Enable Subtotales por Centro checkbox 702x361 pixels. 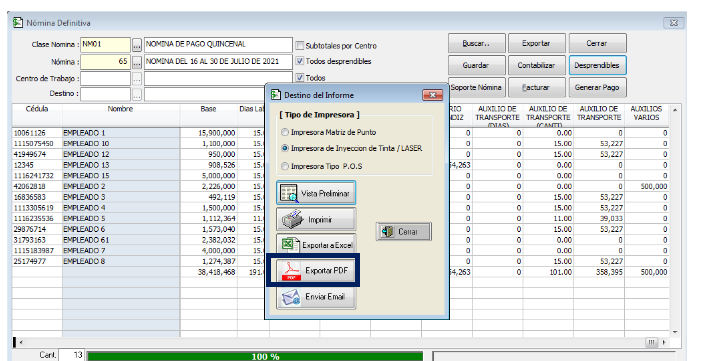[300, 46]
